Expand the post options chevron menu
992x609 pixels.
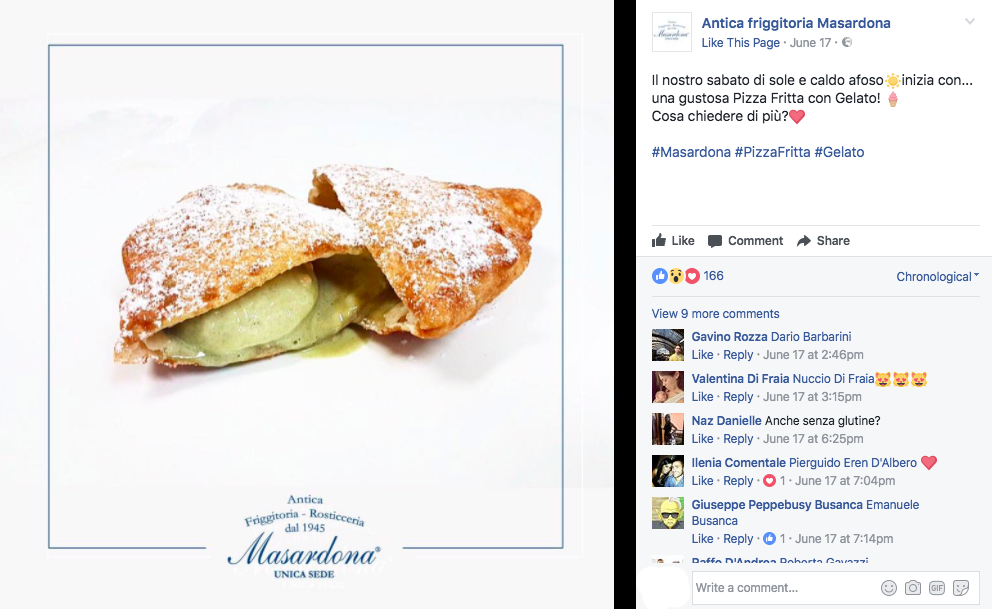(x=969, y=22)
